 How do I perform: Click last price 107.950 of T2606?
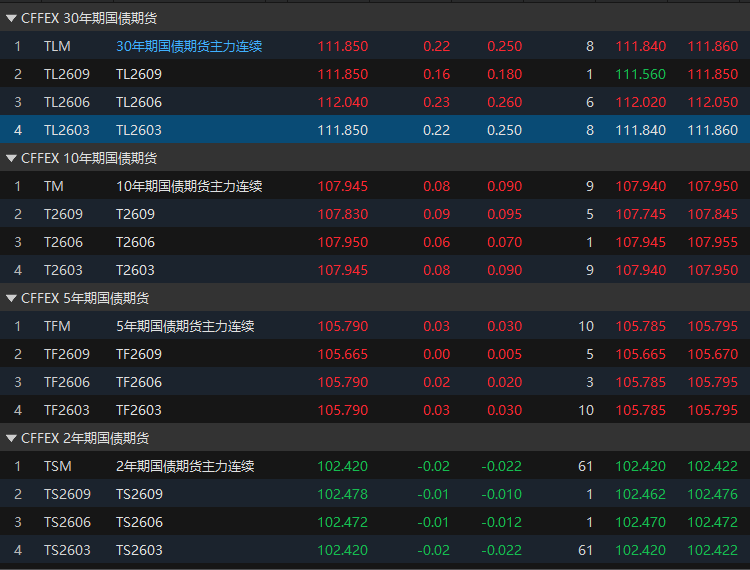342,242
